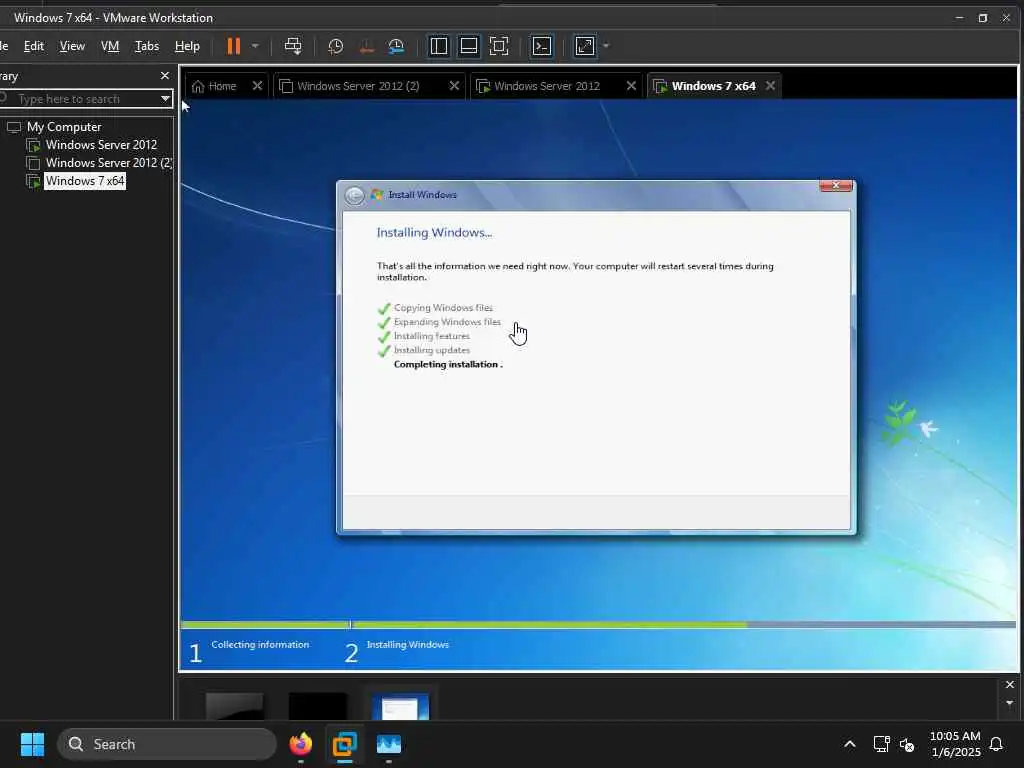Toggle the thumbnail bar view icon

pos(468,46)
